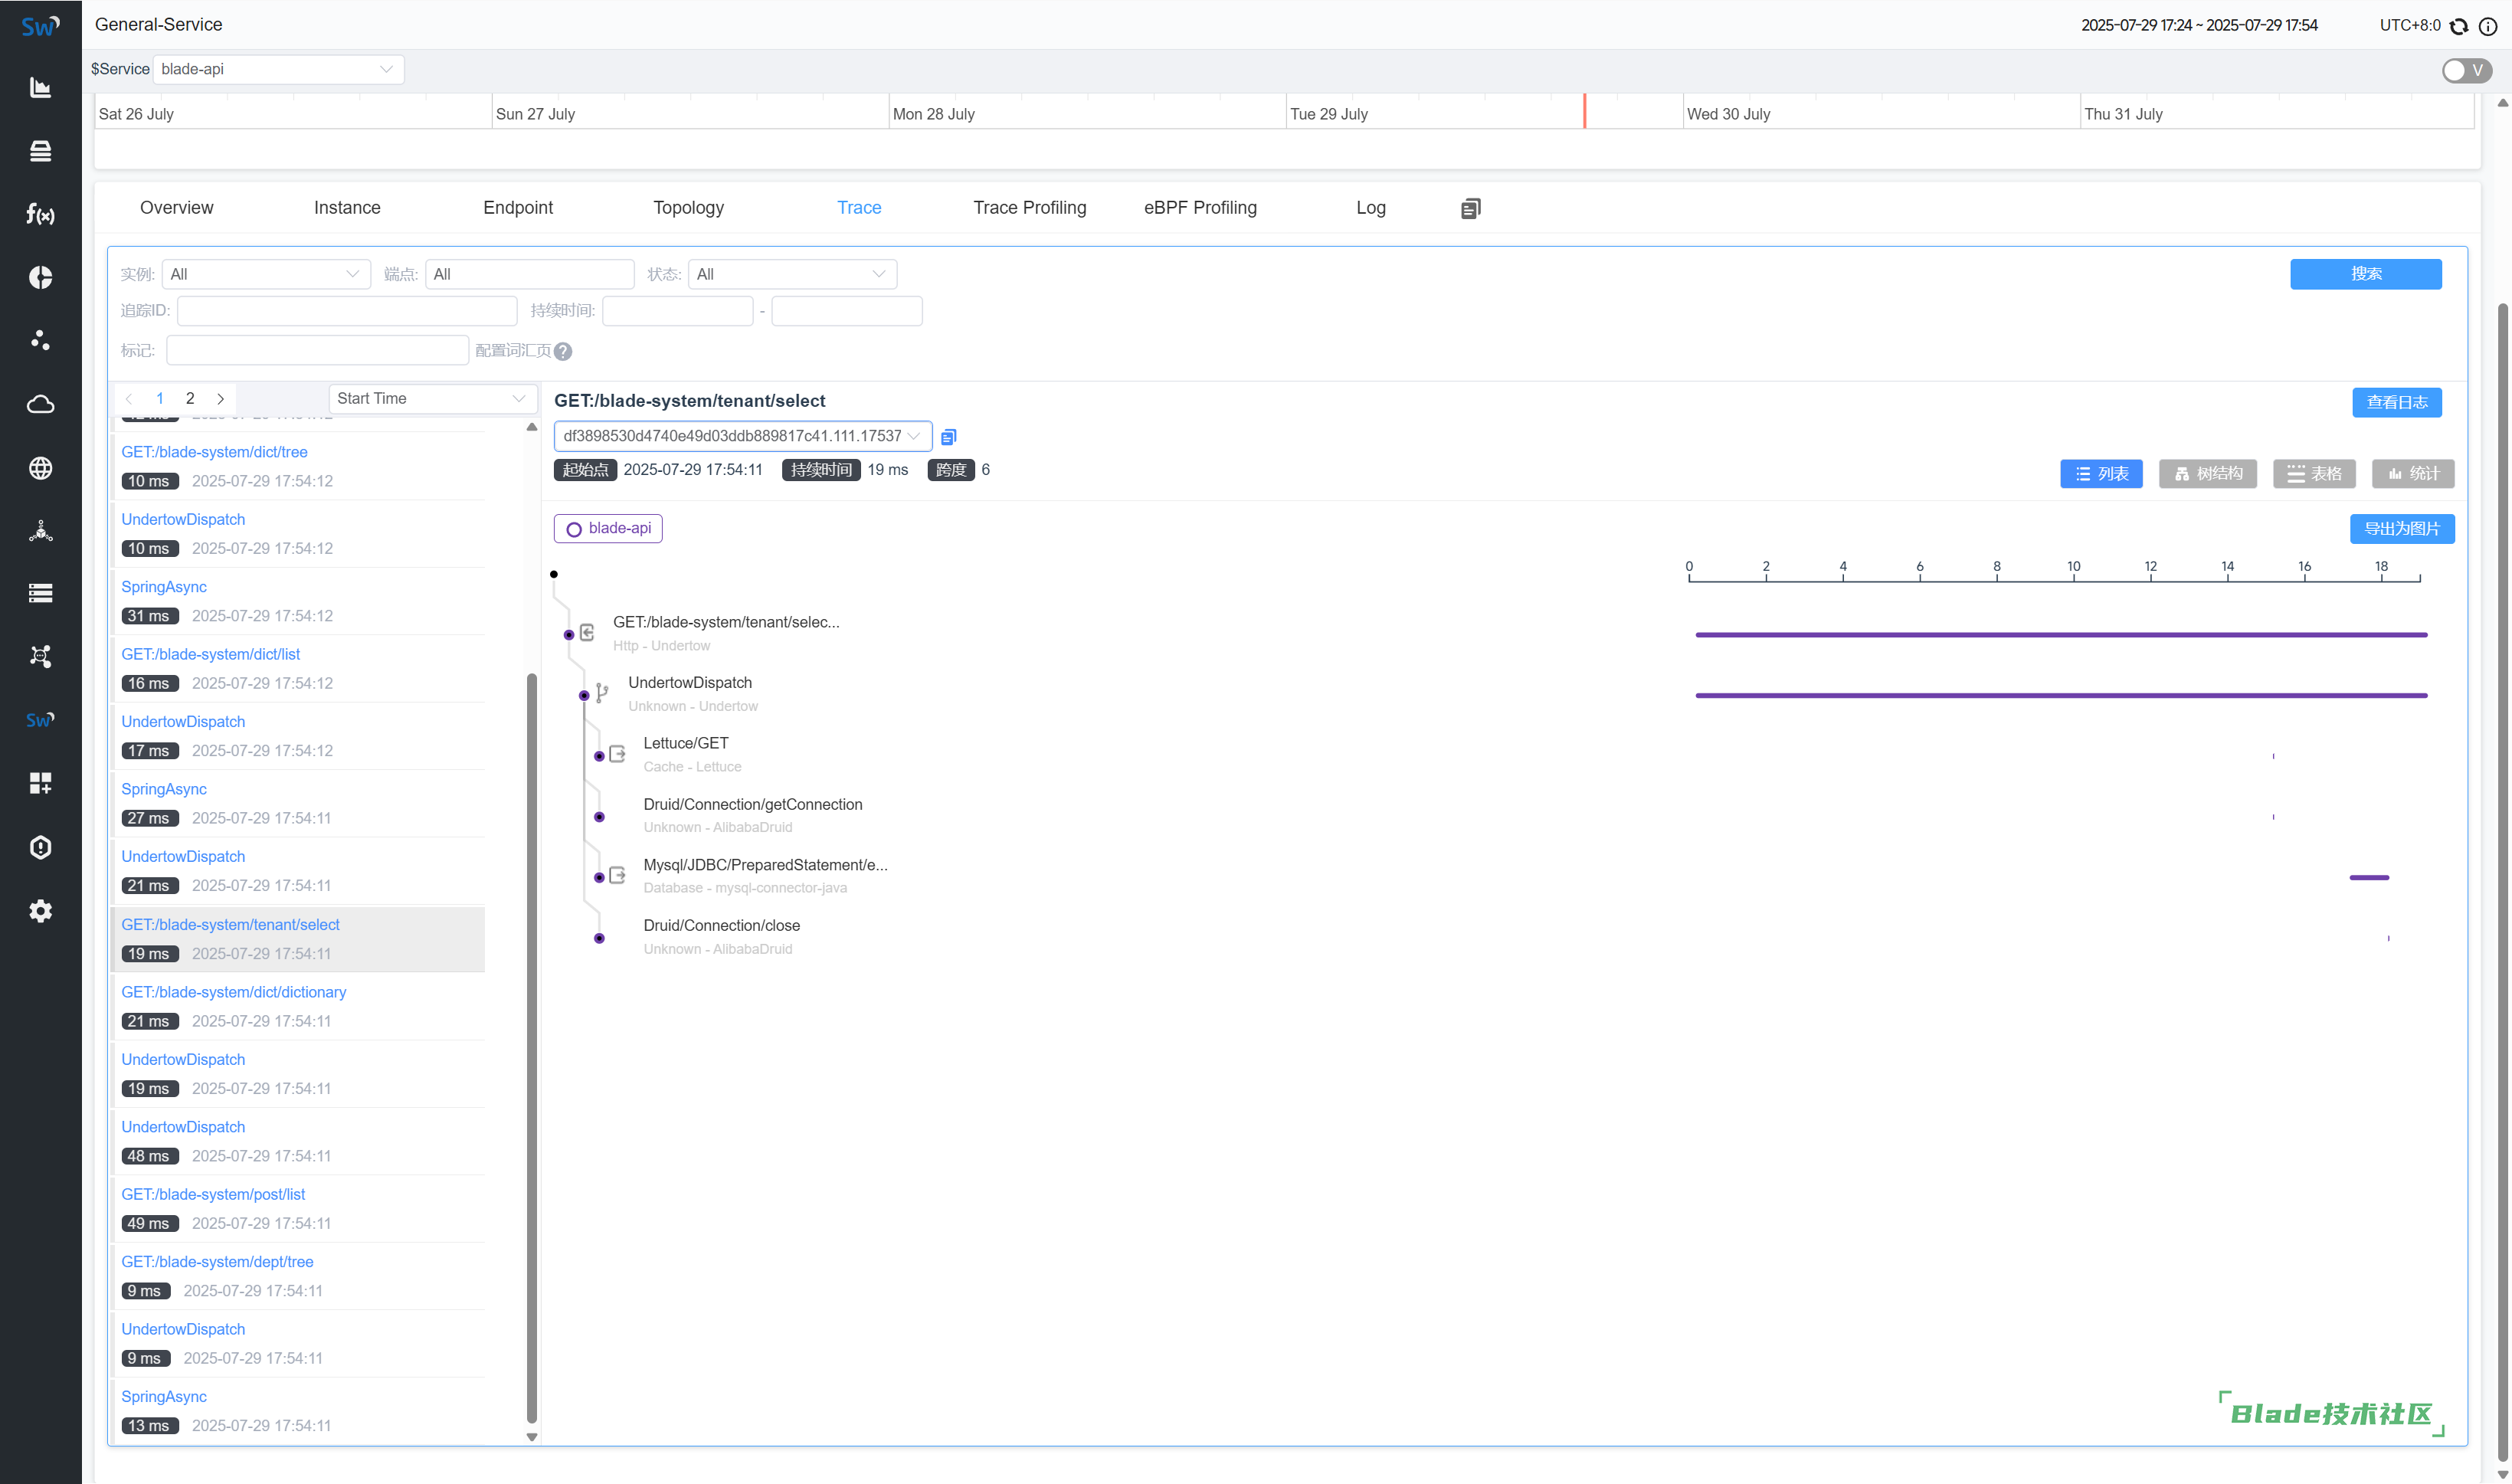2512x1484 pixels.
Task: Go to previous page of trace list
Action: coord(129,398)
